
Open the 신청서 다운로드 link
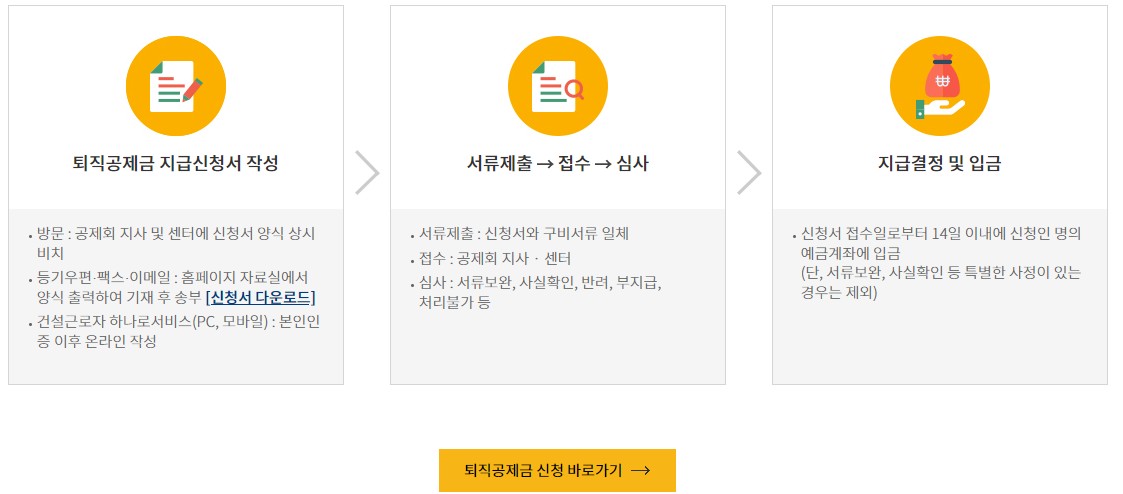261,297
